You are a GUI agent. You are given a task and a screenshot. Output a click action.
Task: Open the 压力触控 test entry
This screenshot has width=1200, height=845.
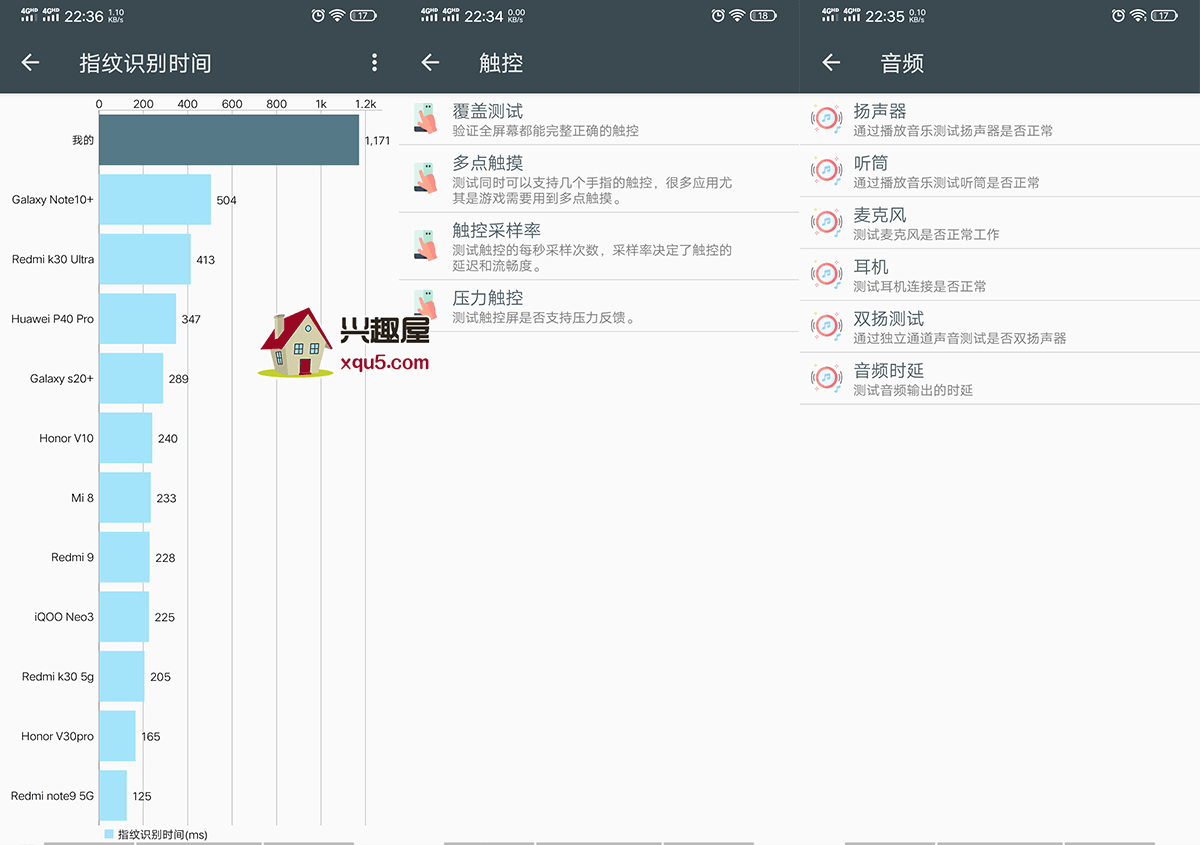pyautogui.click(x=599, y=306)
